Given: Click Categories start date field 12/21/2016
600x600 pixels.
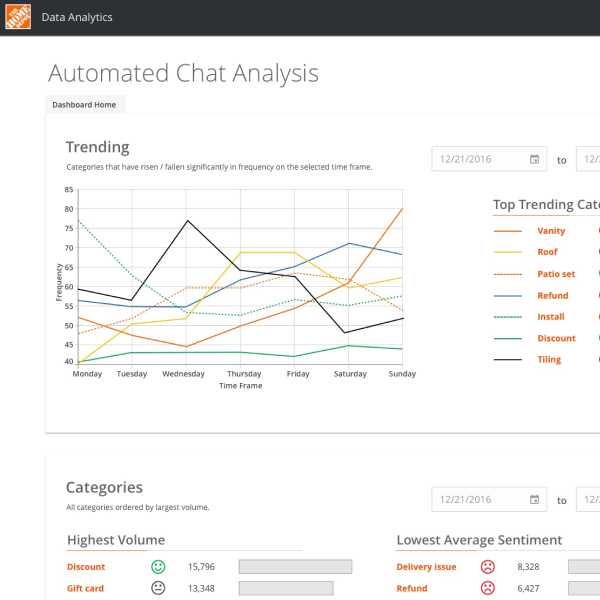Looking at the screenshot, I should [x=489, y=499].
